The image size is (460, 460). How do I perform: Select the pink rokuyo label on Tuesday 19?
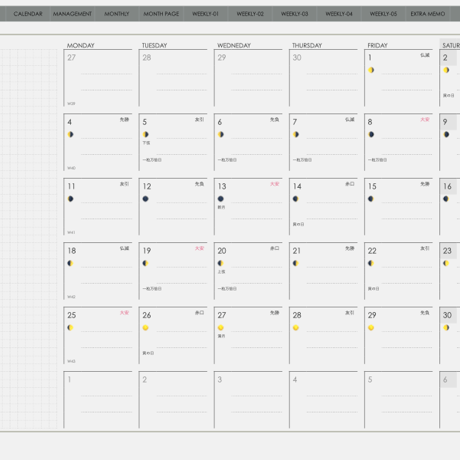coord(199,248)
